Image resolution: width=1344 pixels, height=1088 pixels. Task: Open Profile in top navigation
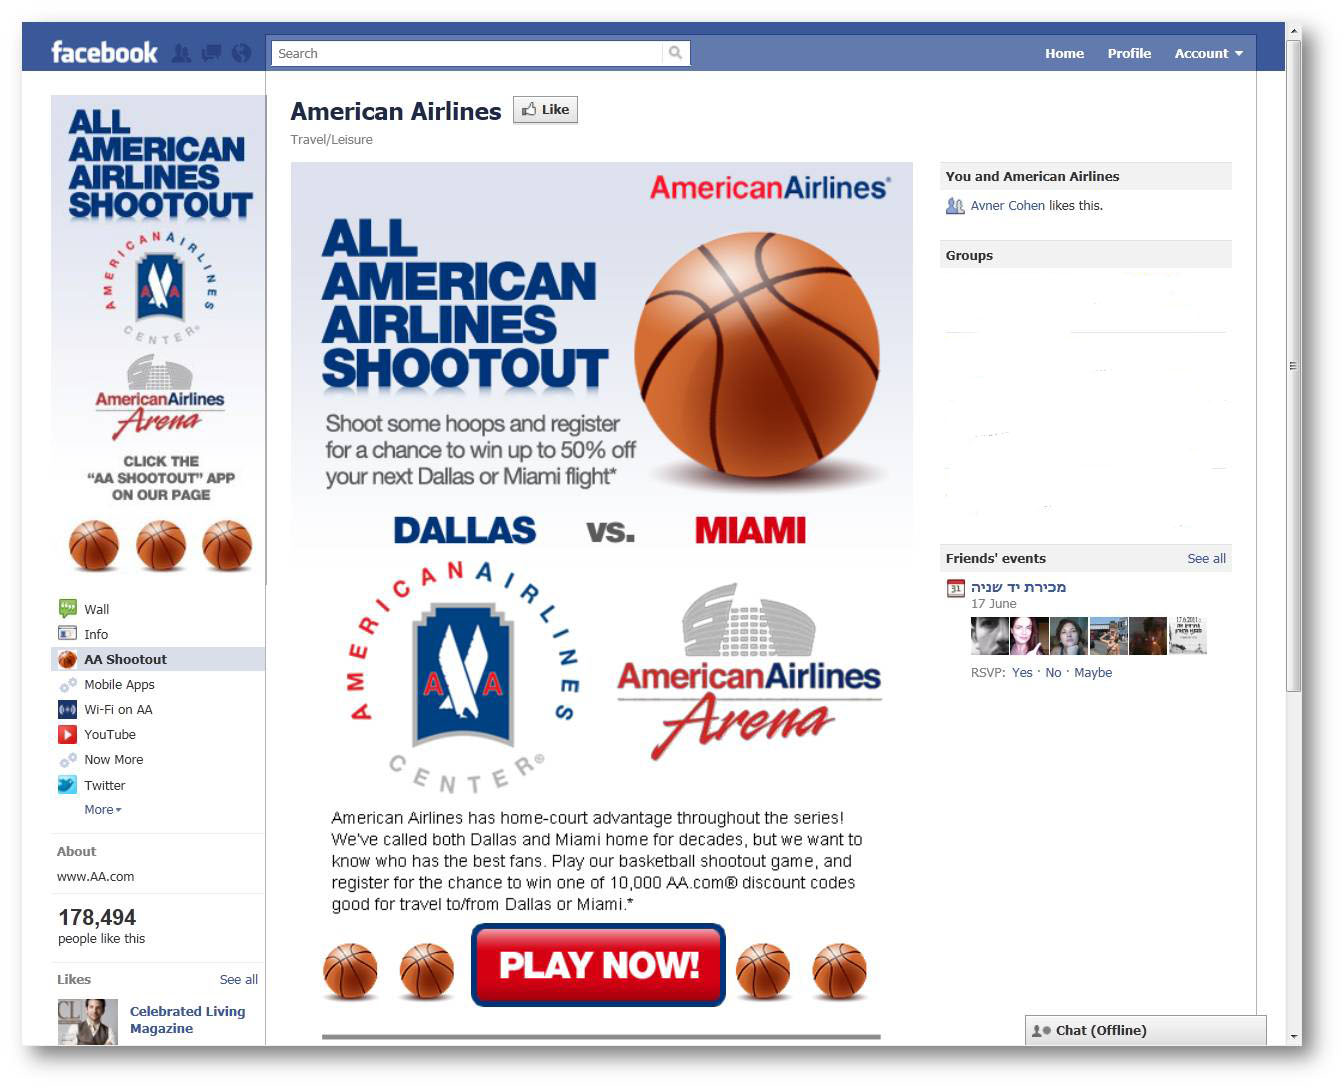1129,53
